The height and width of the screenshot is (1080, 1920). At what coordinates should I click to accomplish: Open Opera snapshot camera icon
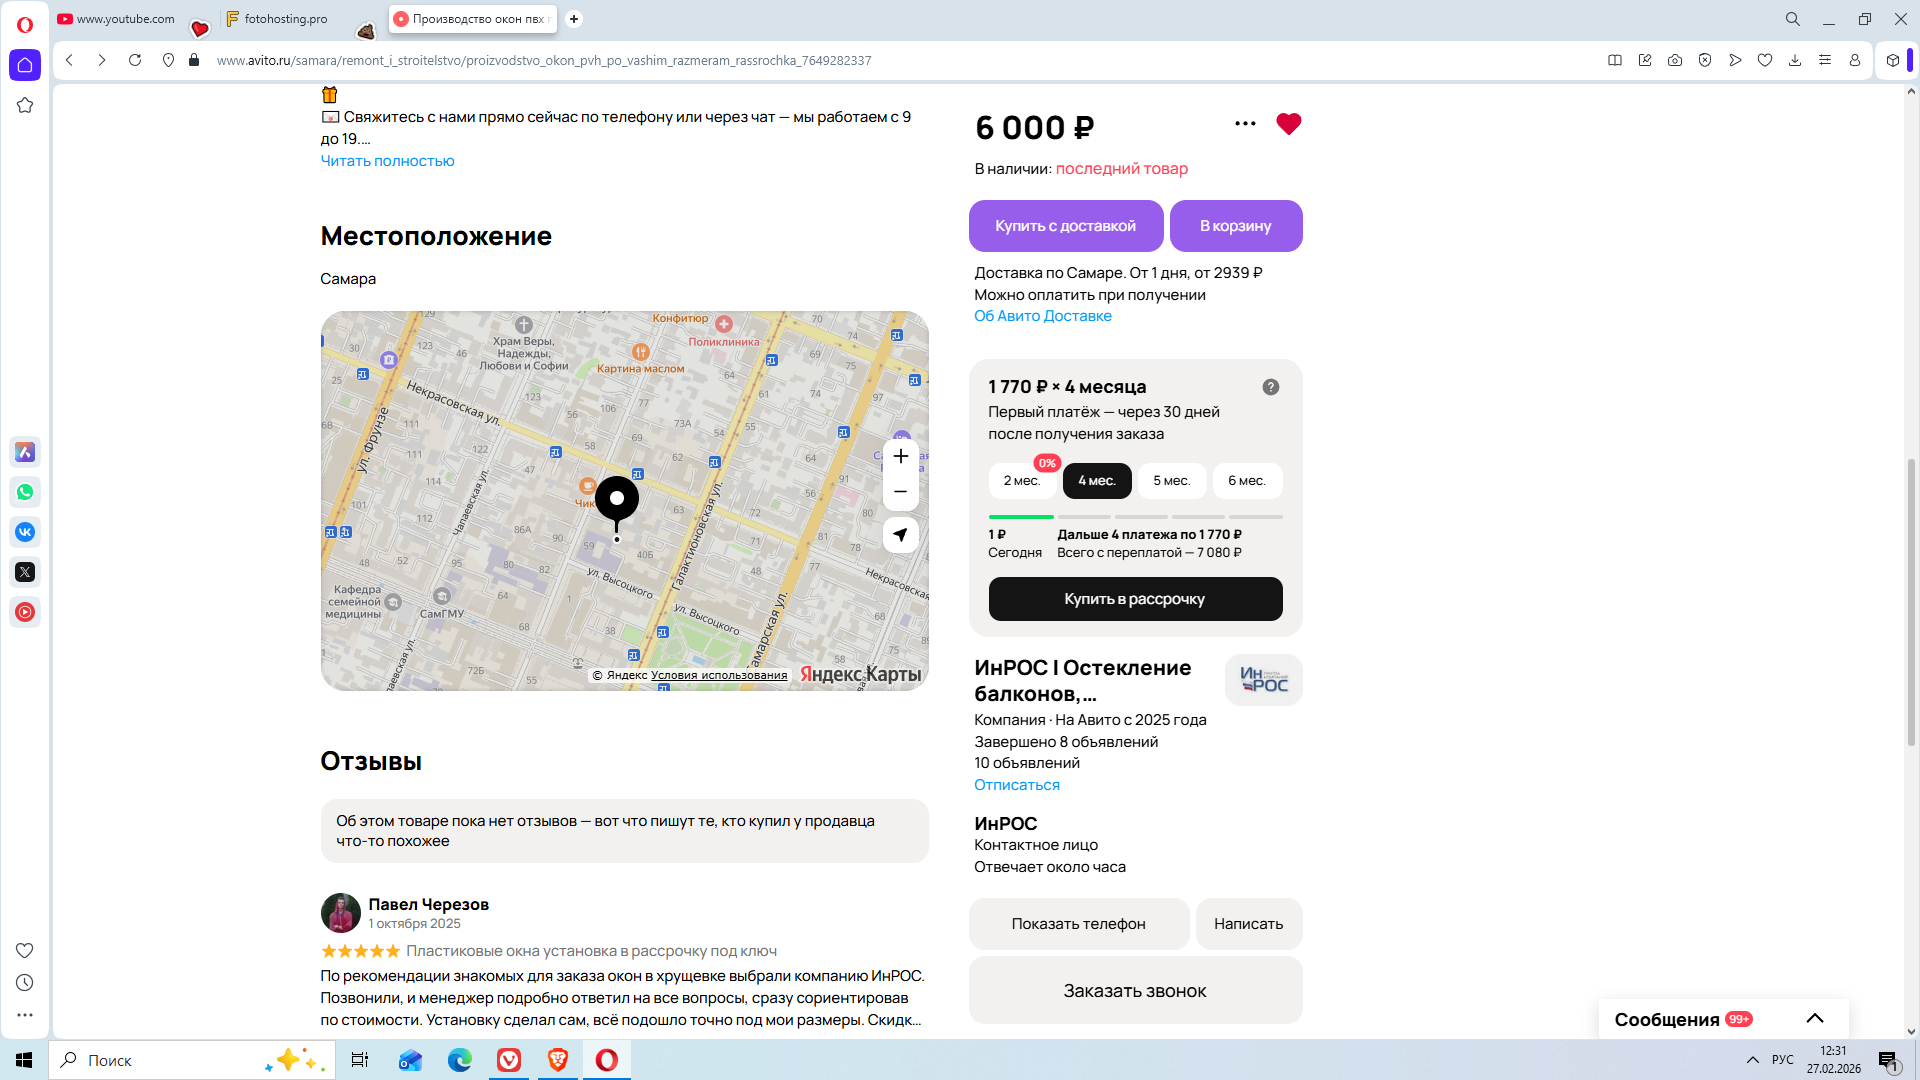click(1675, 60)
